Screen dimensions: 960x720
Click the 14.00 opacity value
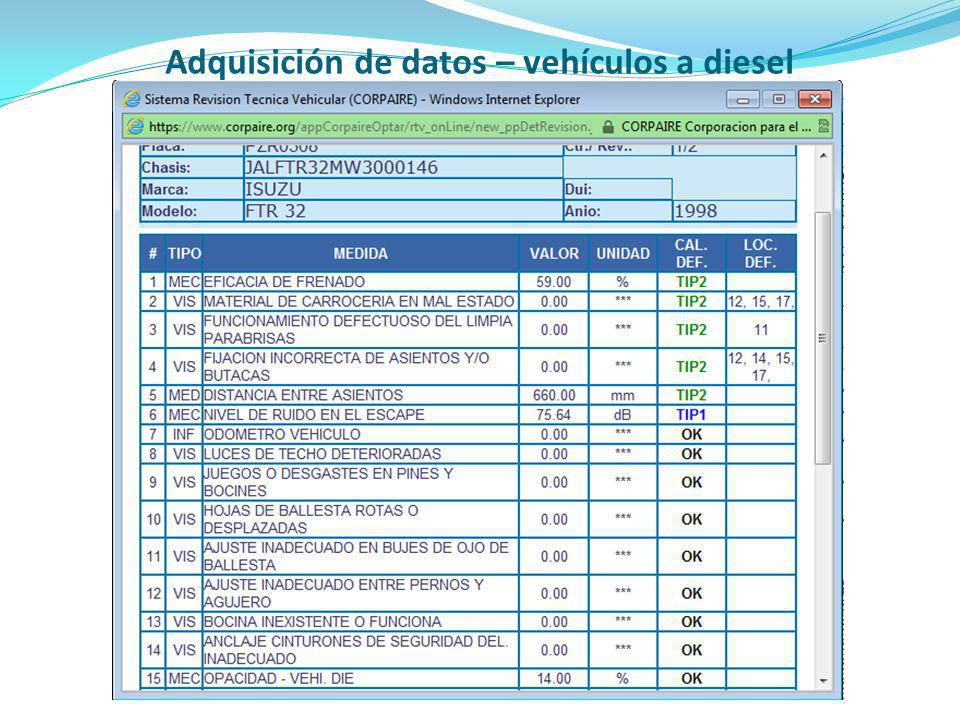(553, 678)
